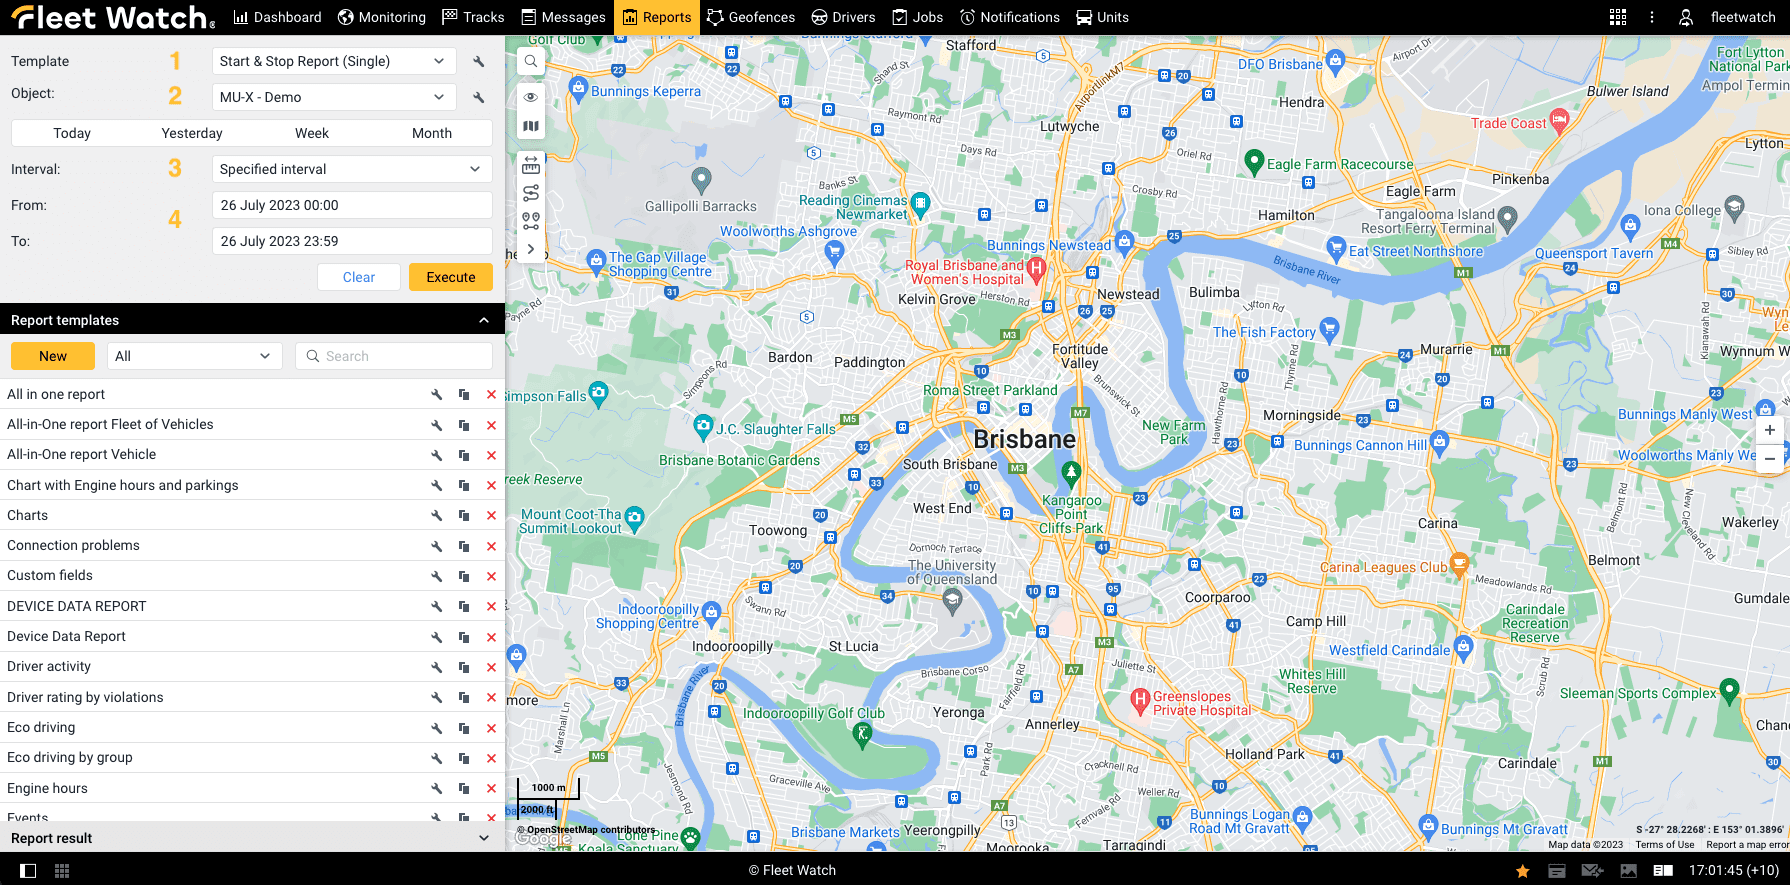
Task: Click the New report template button
Action: click(x=53, y=356)
